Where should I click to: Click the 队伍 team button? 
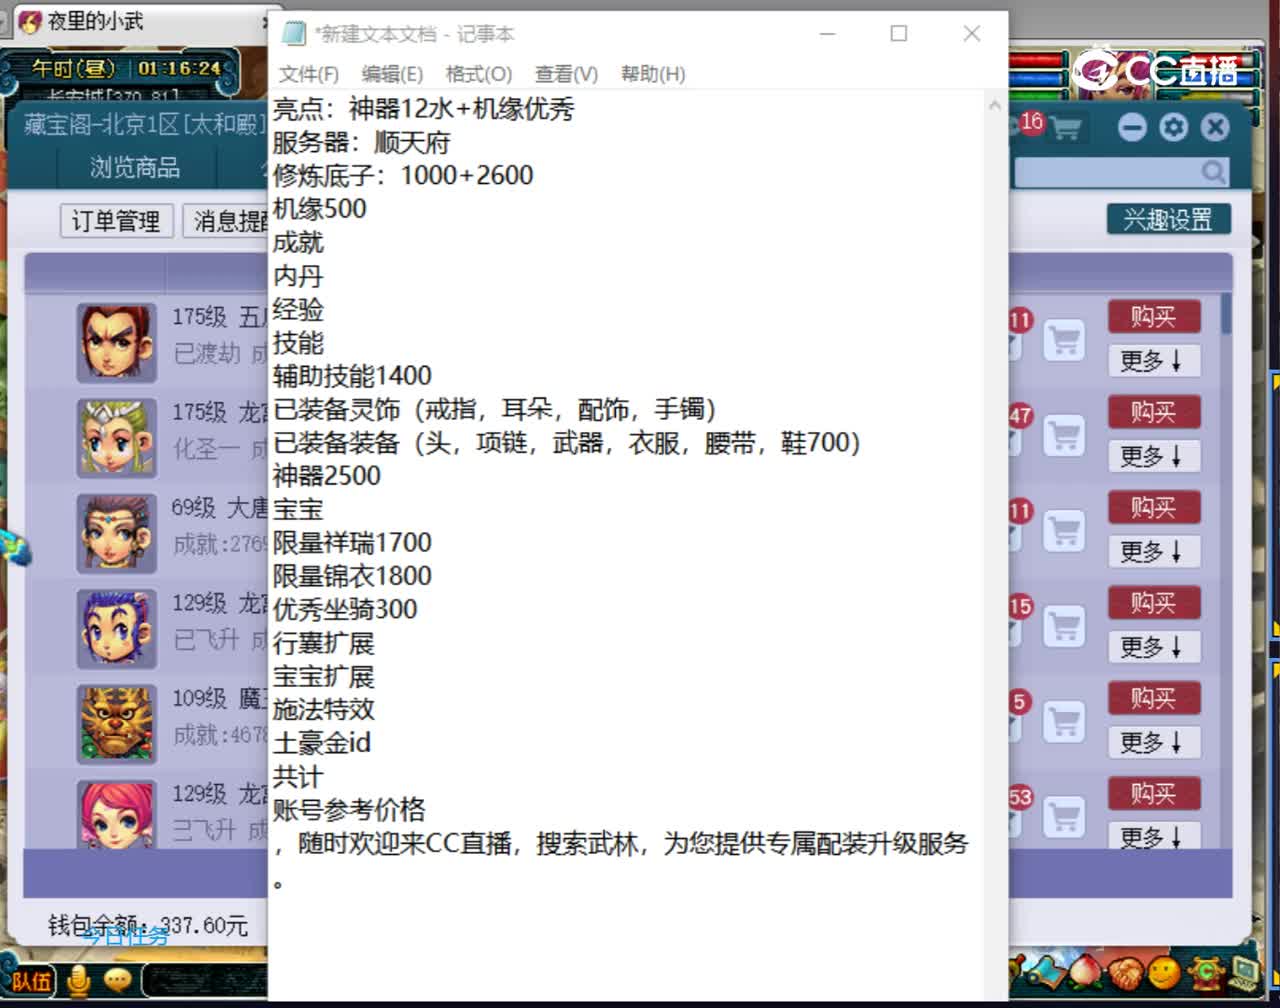click(31, 981)
